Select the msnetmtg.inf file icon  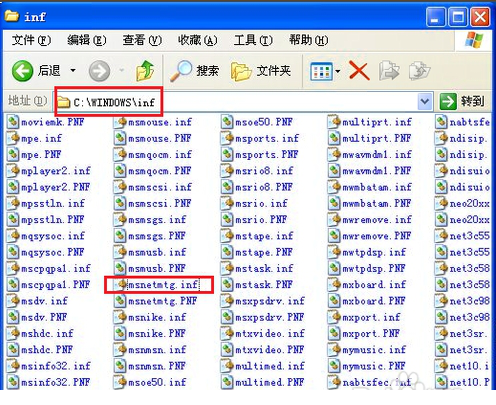point(120,285)
